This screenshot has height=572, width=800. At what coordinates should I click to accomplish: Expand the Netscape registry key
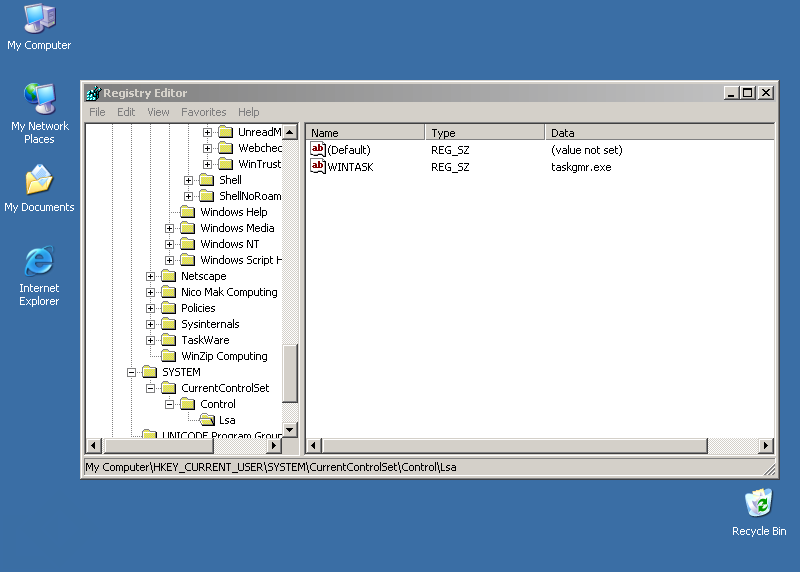click(x=151, y=276)
